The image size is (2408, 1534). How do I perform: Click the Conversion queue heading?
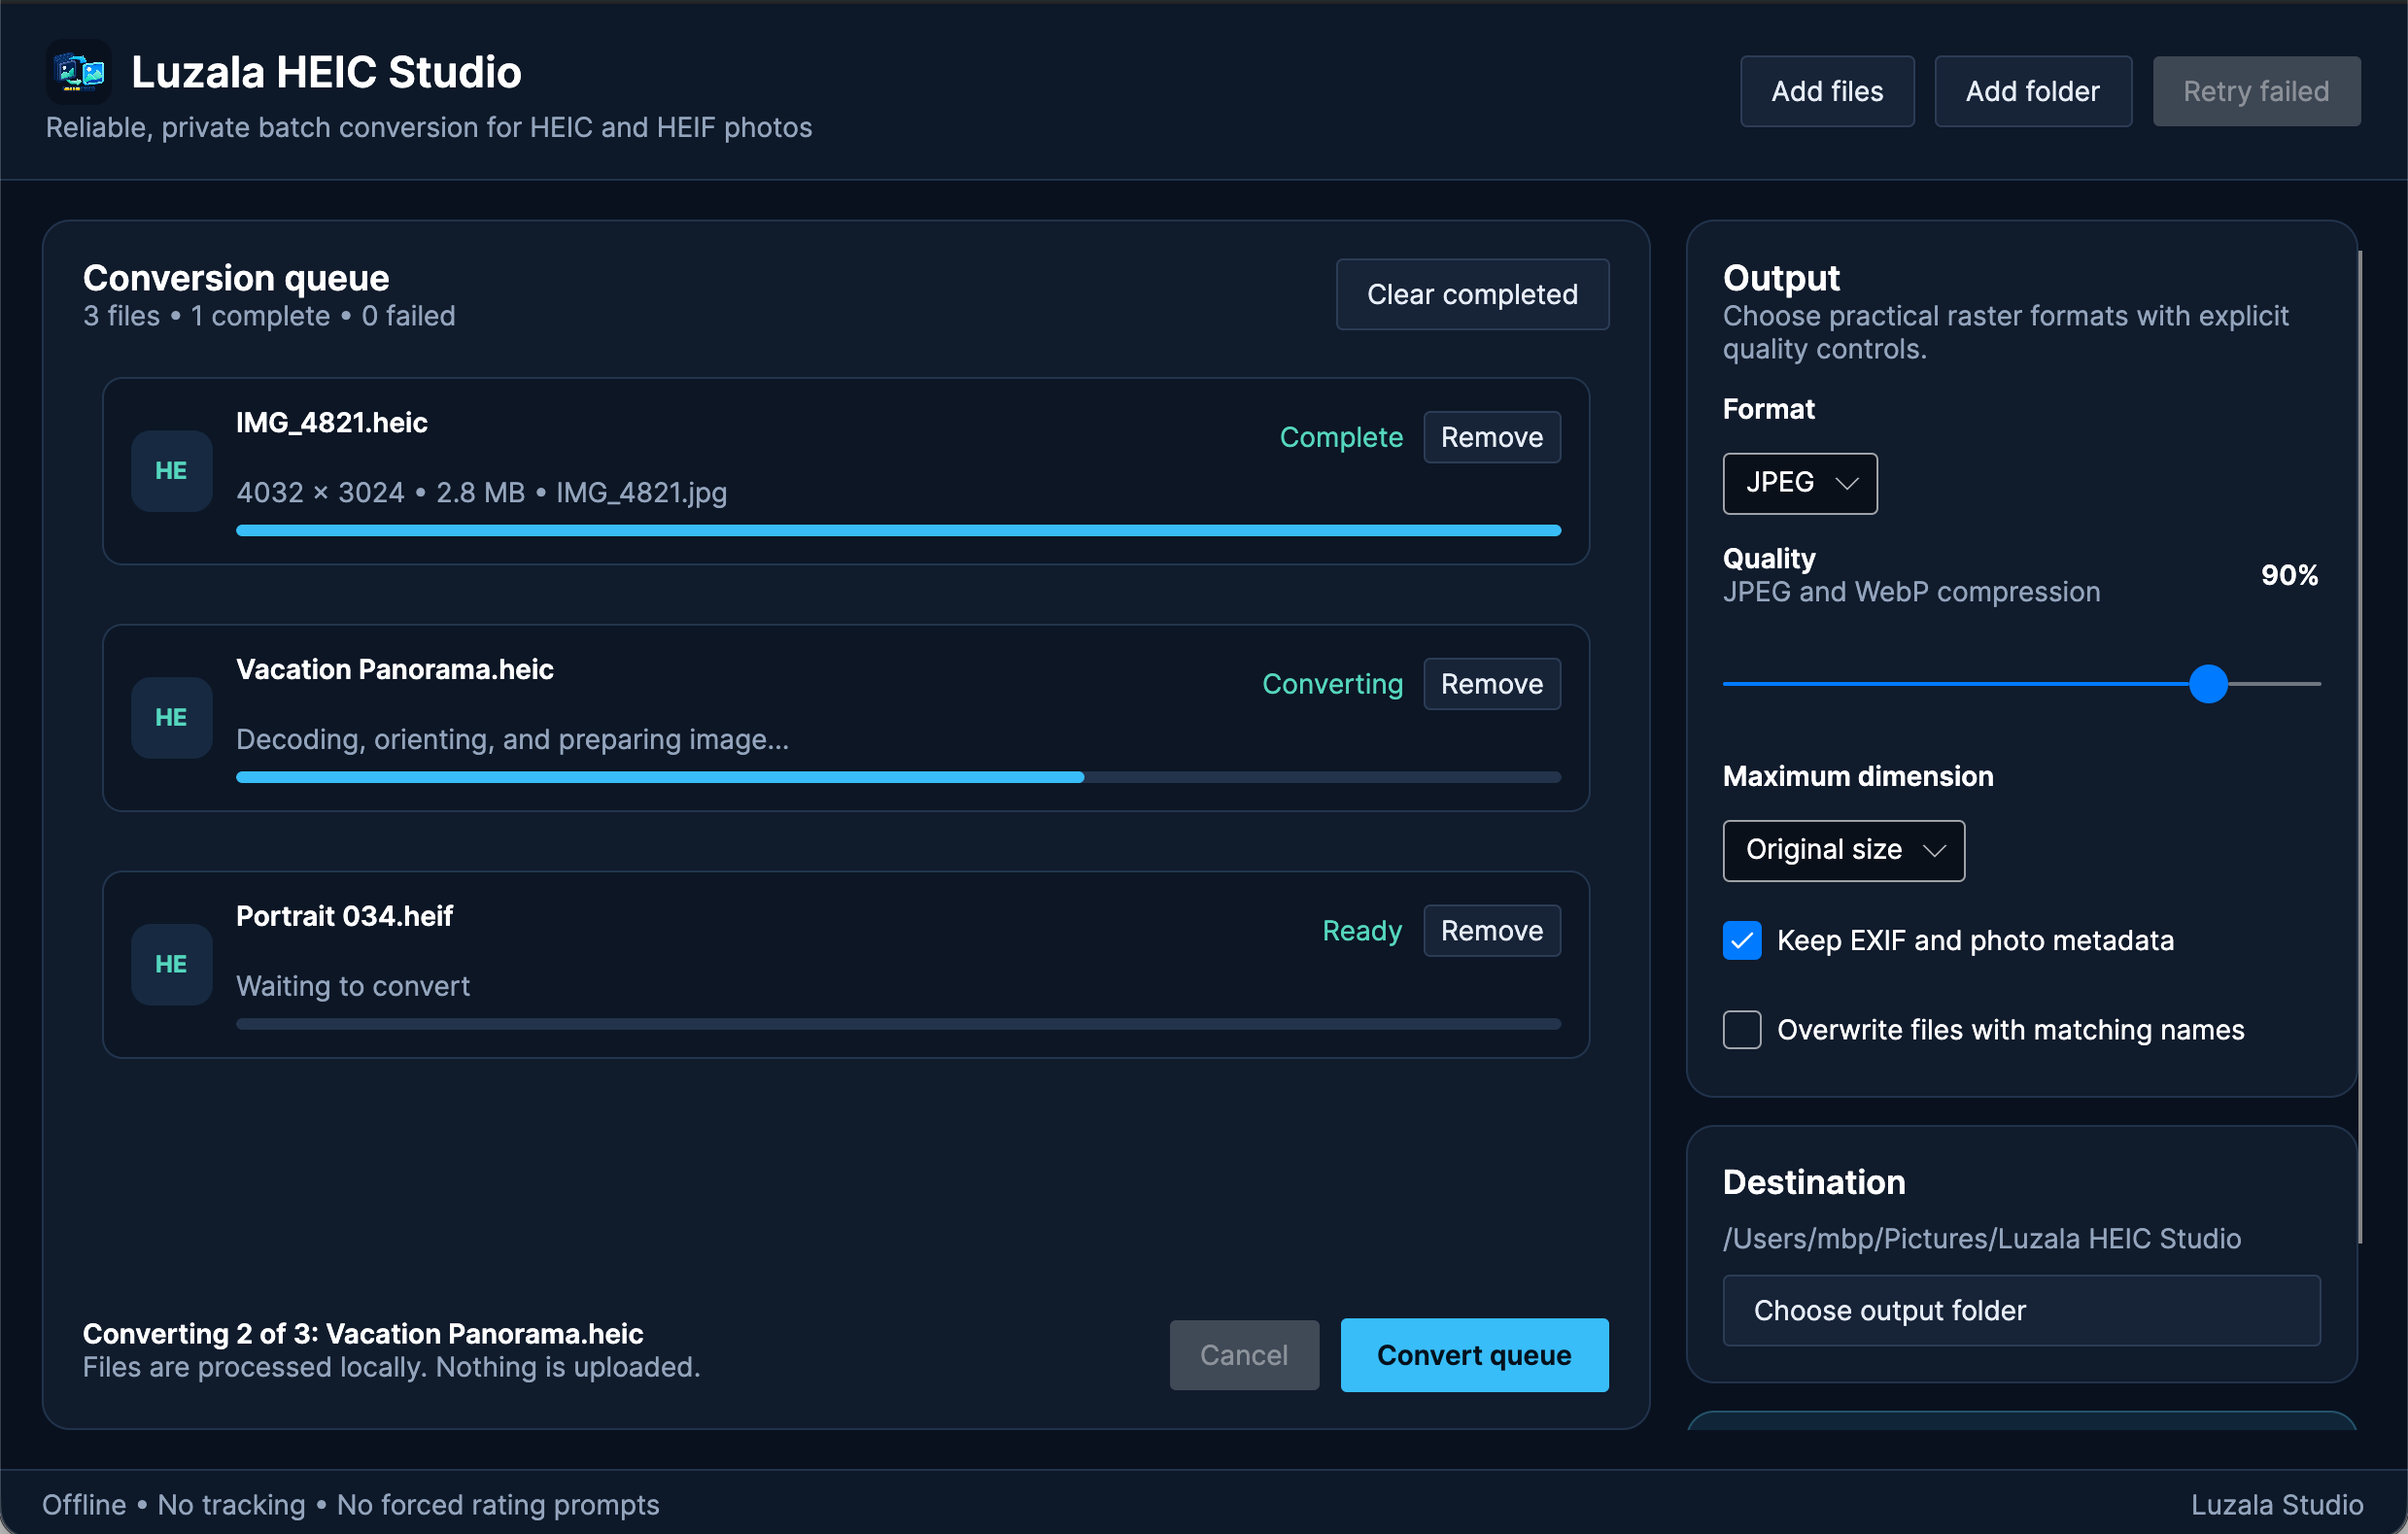pyautogui.click(x=236, y=278)
